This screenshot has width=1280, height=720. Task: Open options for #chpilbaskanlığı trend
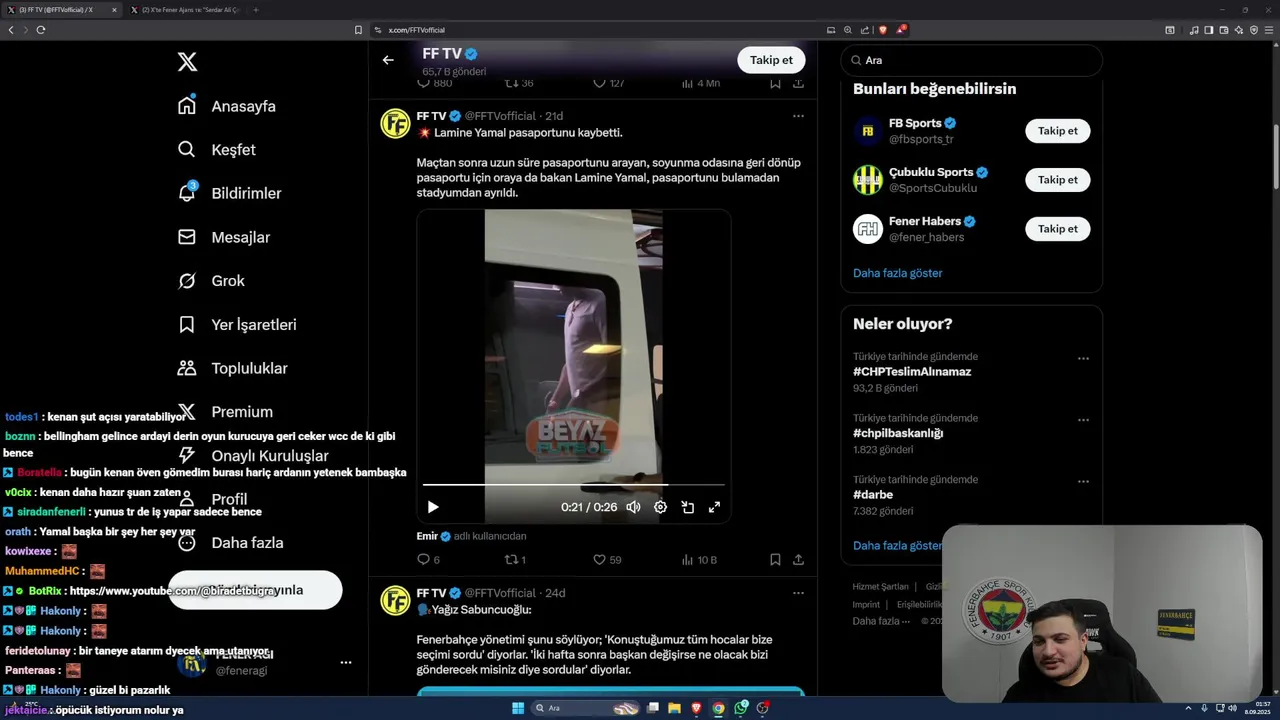(x=1083, y=420)
